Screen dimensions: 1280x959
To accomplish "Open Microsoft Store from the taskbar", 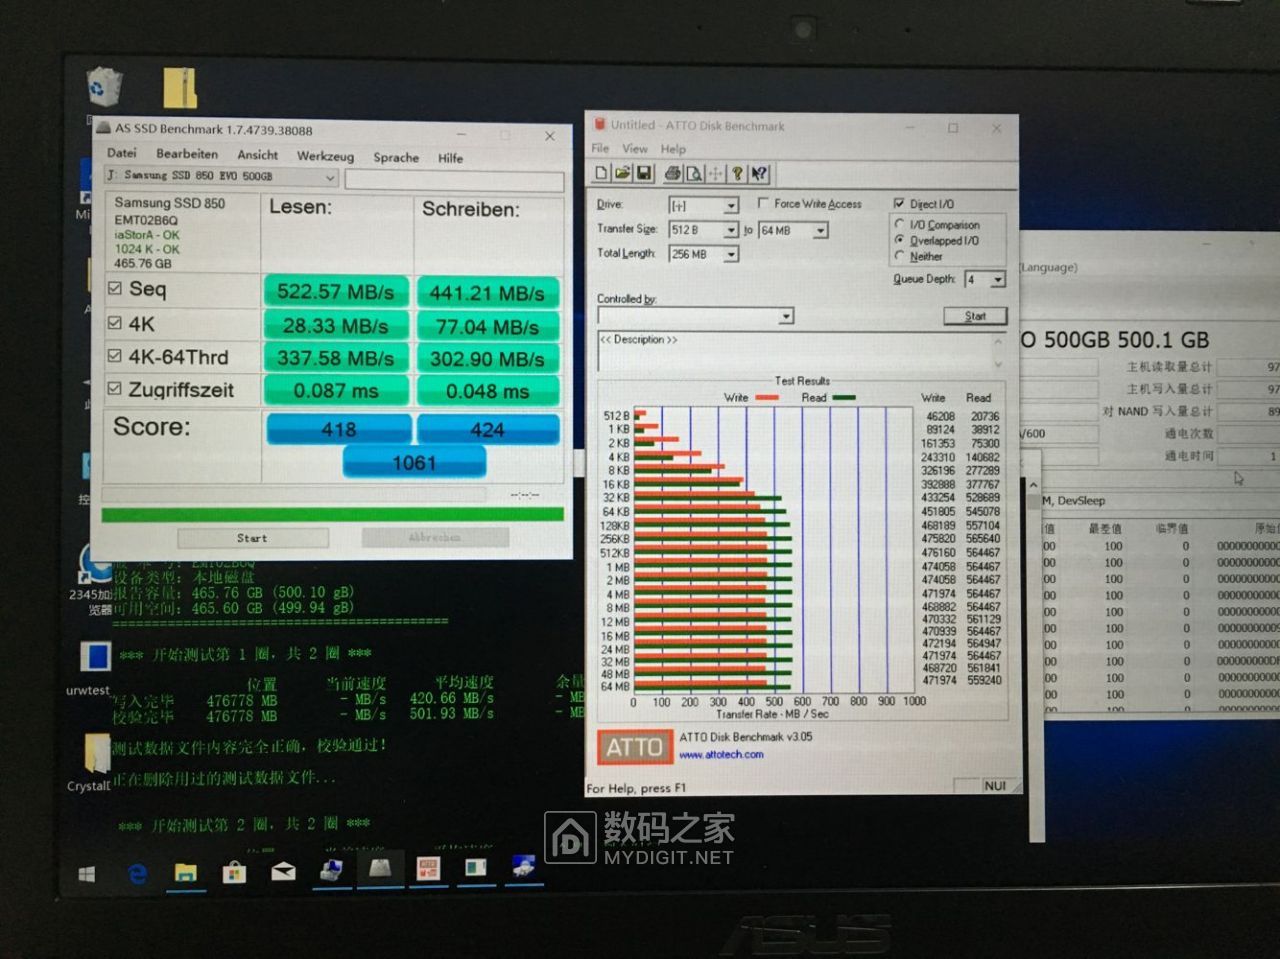I will pyautogui.click(x=235, y=873).
